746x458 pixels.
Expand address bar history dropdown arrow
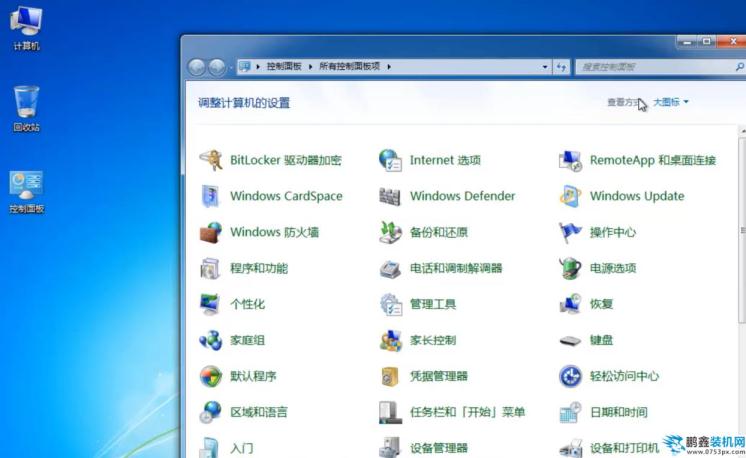(x=545, y=67)
